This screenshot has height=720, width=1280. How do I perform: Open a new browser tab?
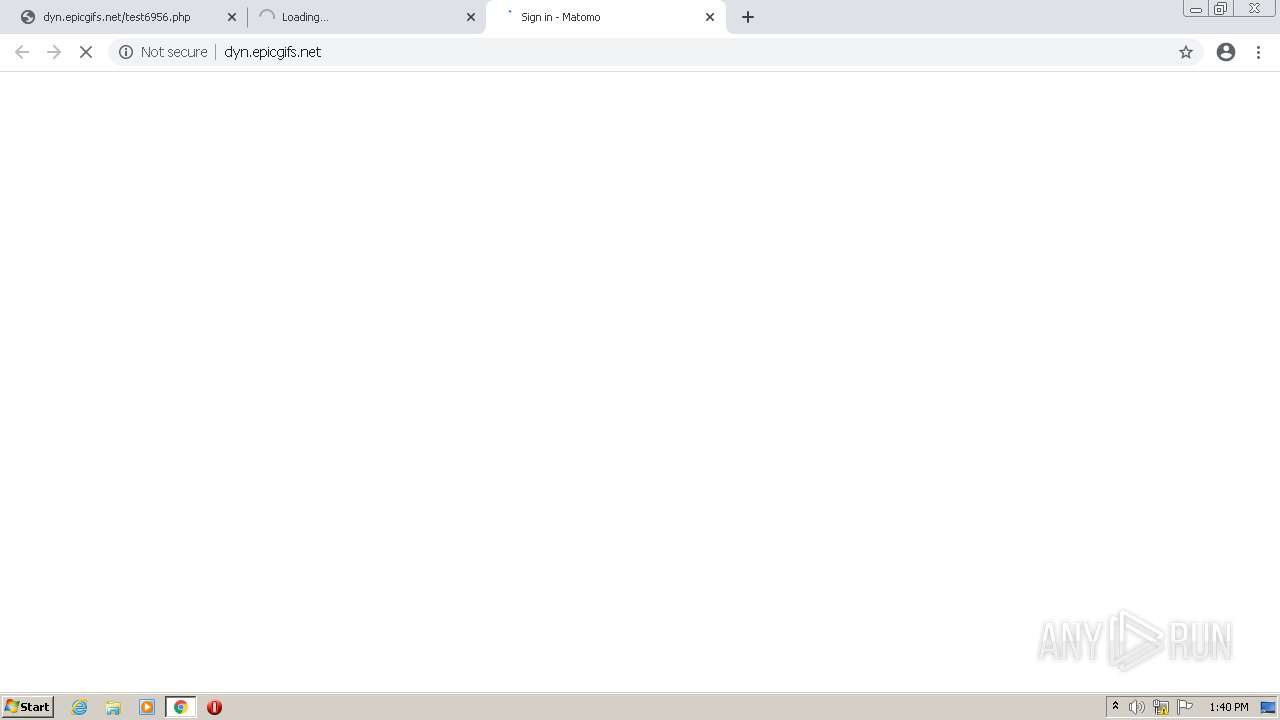748,17
